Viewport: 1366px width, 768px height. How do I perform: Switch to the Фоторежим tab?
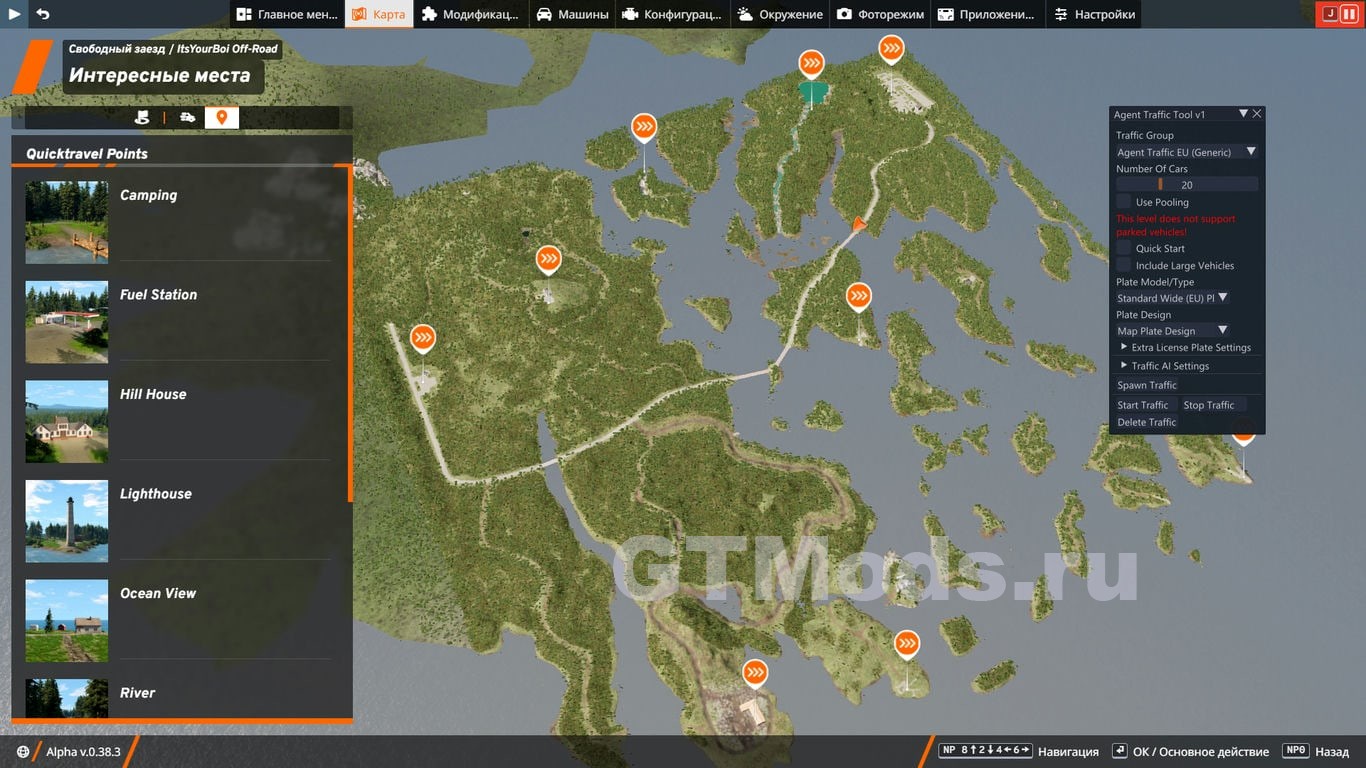click(x=880, y=14)
